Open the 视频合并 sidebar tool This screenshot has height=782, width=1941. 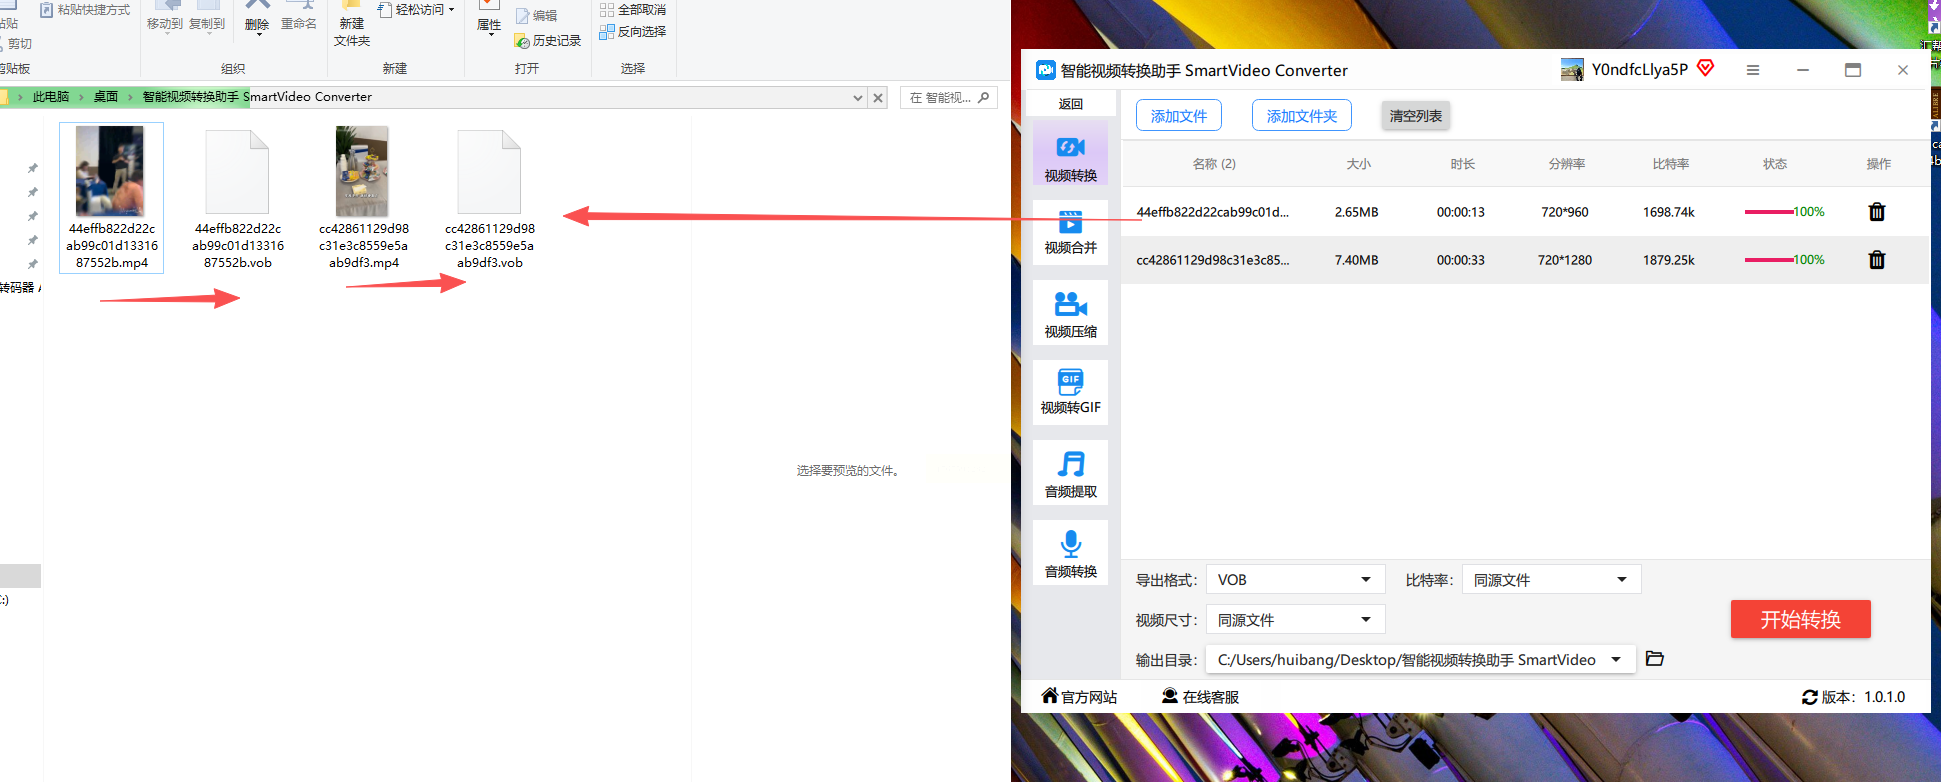coord(1070,232)
